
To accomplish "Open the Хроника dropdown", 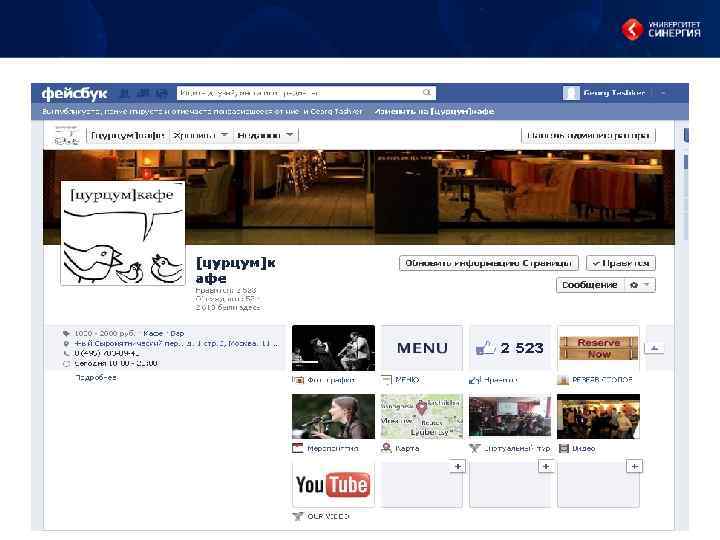I will [200, 135].
